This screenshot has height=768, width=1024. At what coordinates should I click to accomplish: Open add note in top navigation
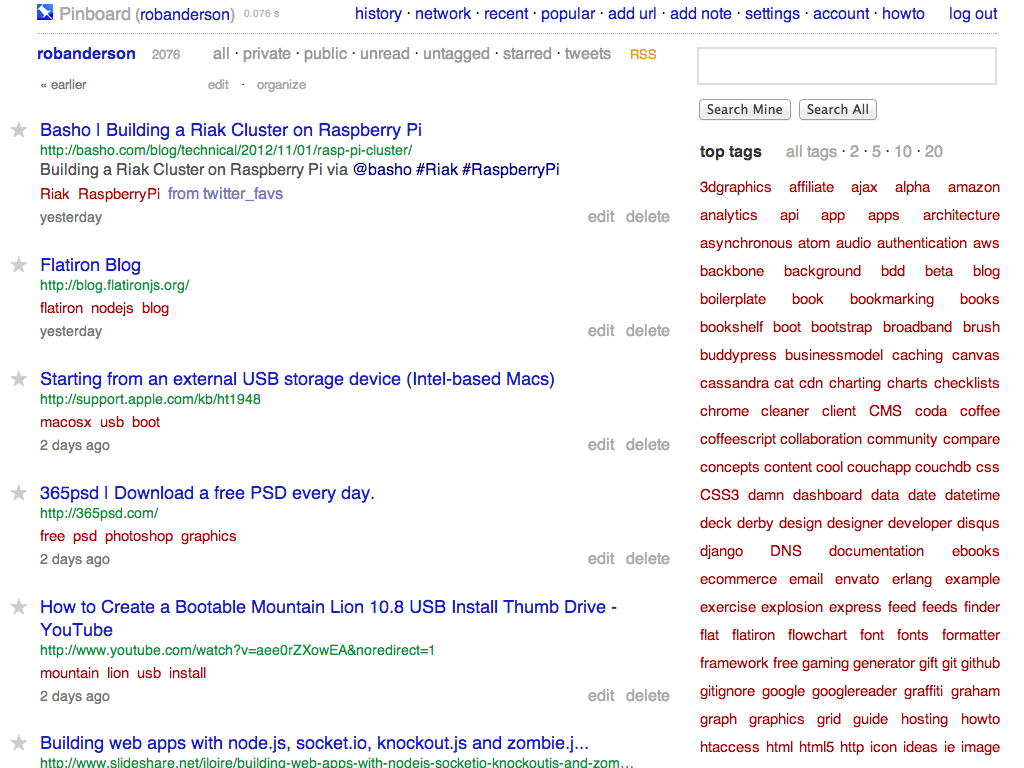701,14
